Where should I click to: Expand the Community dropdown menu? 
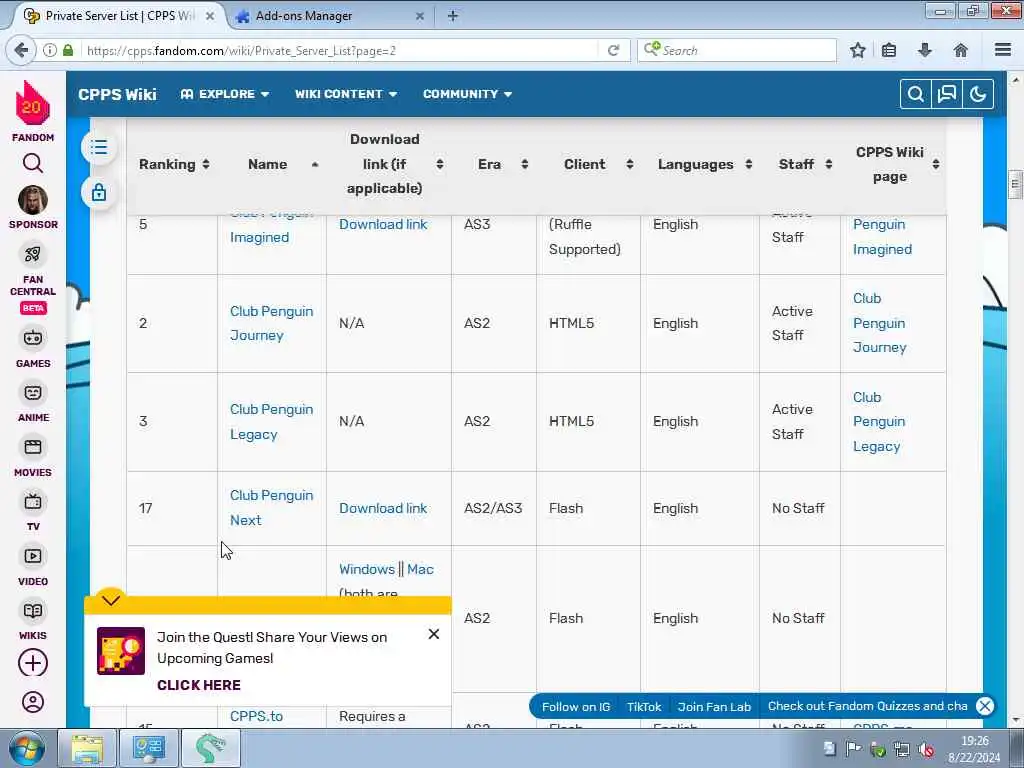467,94
